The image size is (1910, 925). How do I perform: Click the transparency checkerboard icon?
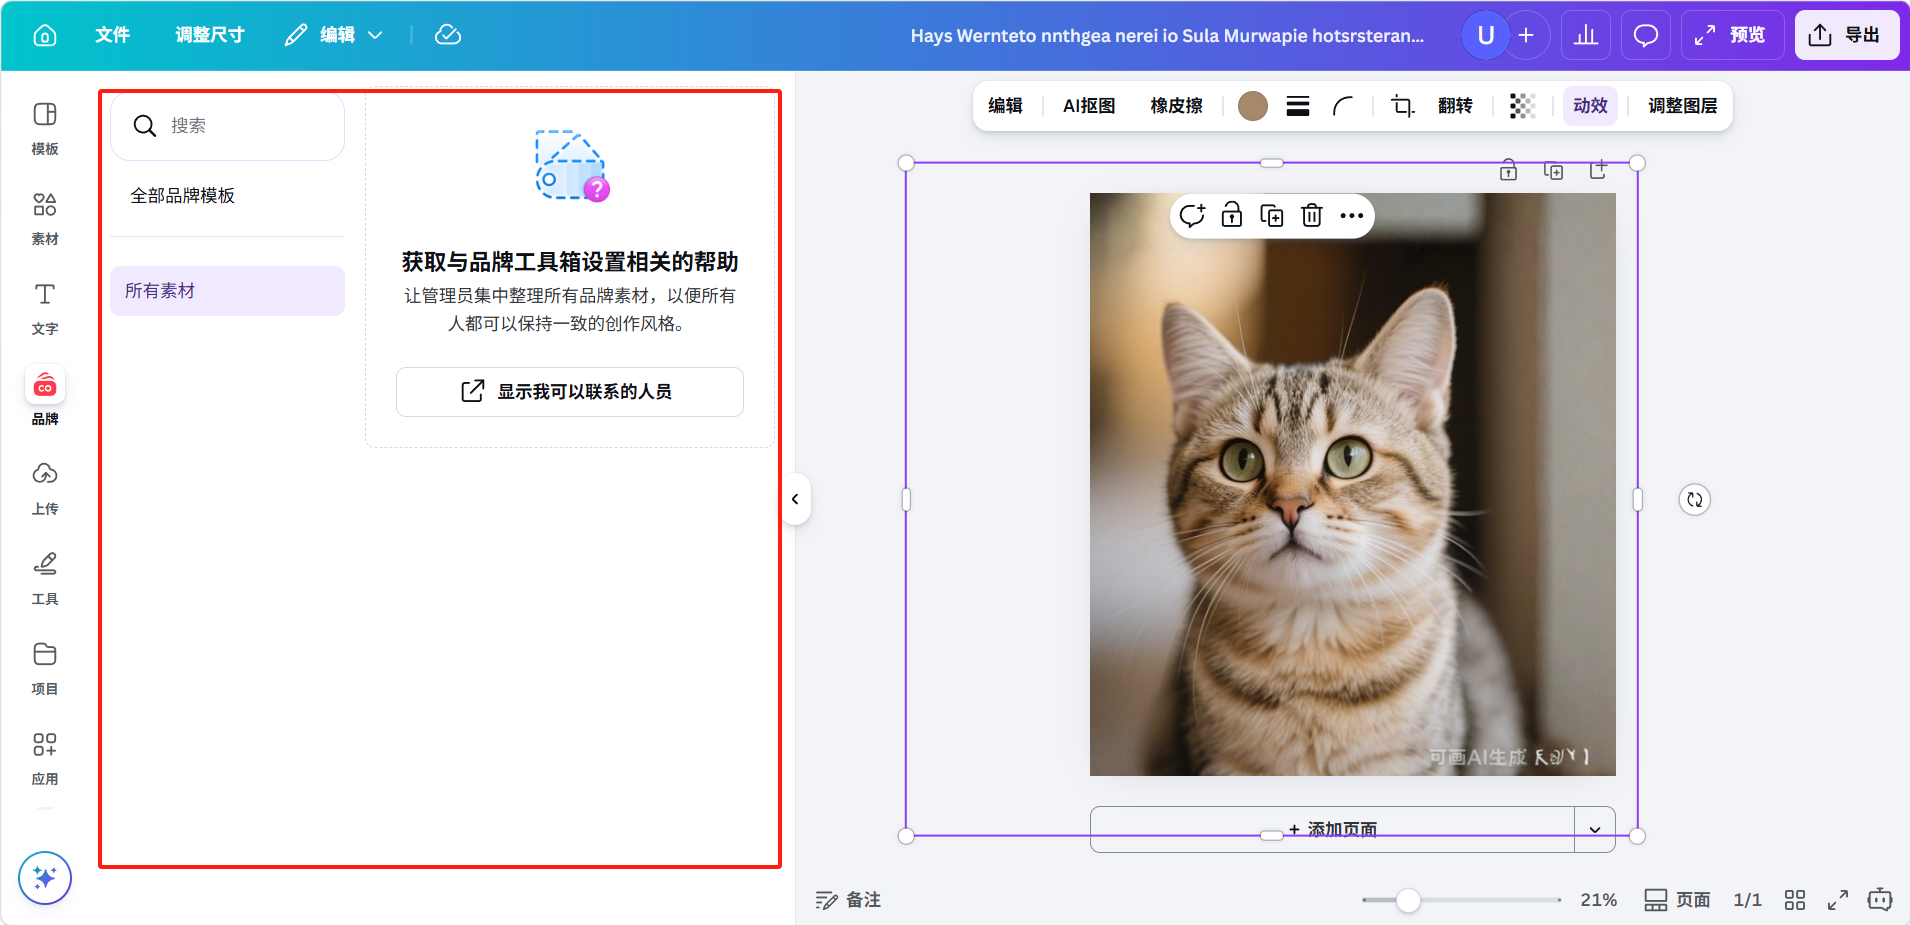[1522, 106]
